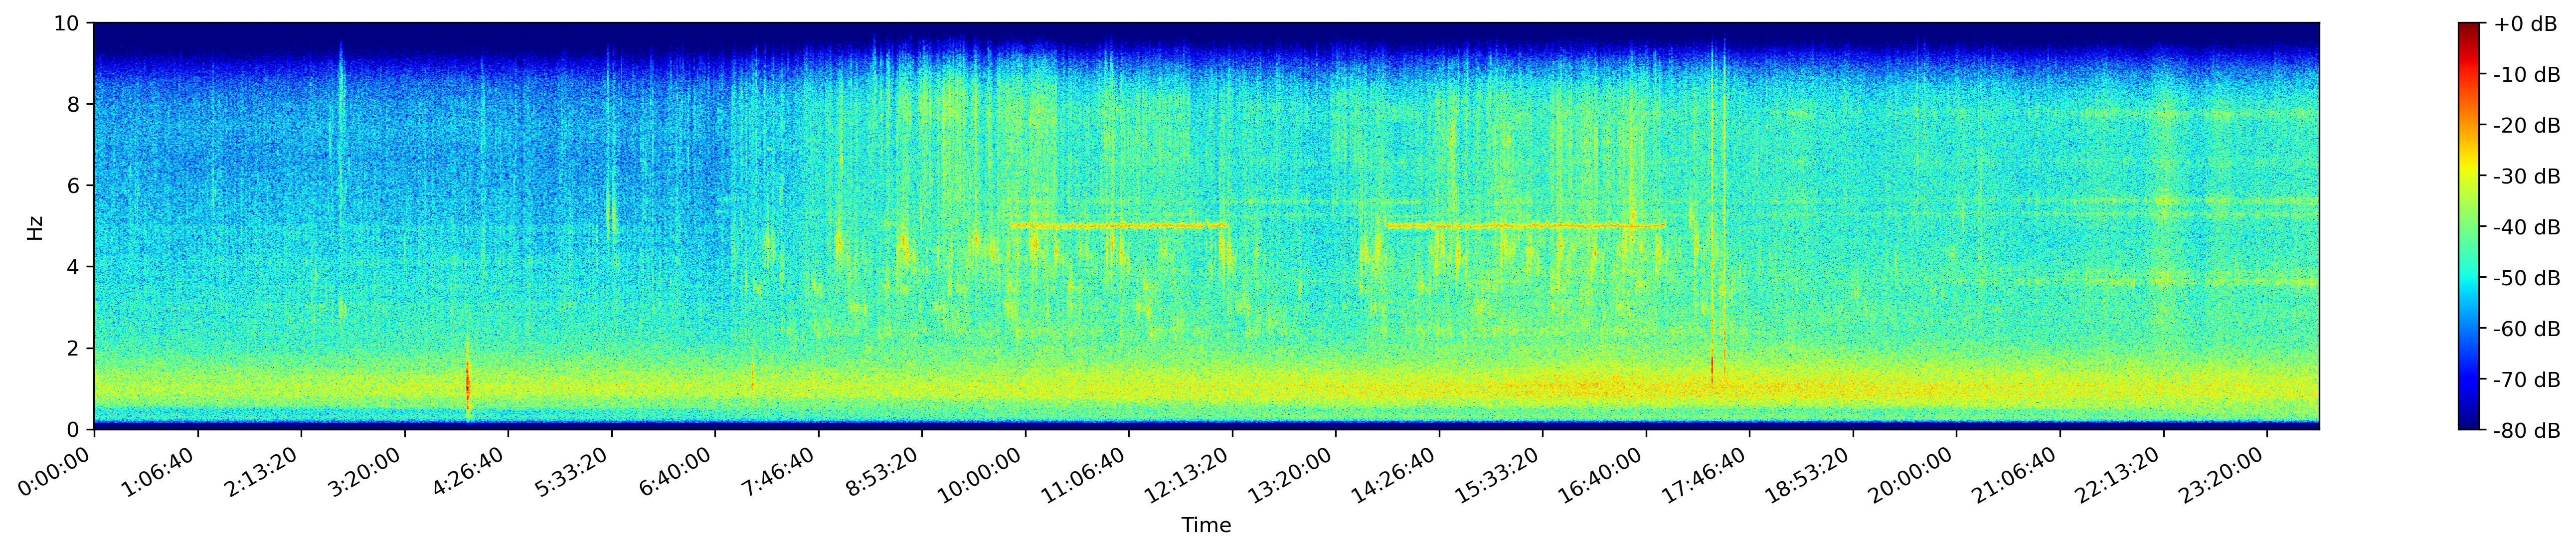Image resolution: width=2576 pixels, height=551 pixels.
Task: Click the -40 dB colorbar label
Action: pyautogui.click(x=2526, y=227)
